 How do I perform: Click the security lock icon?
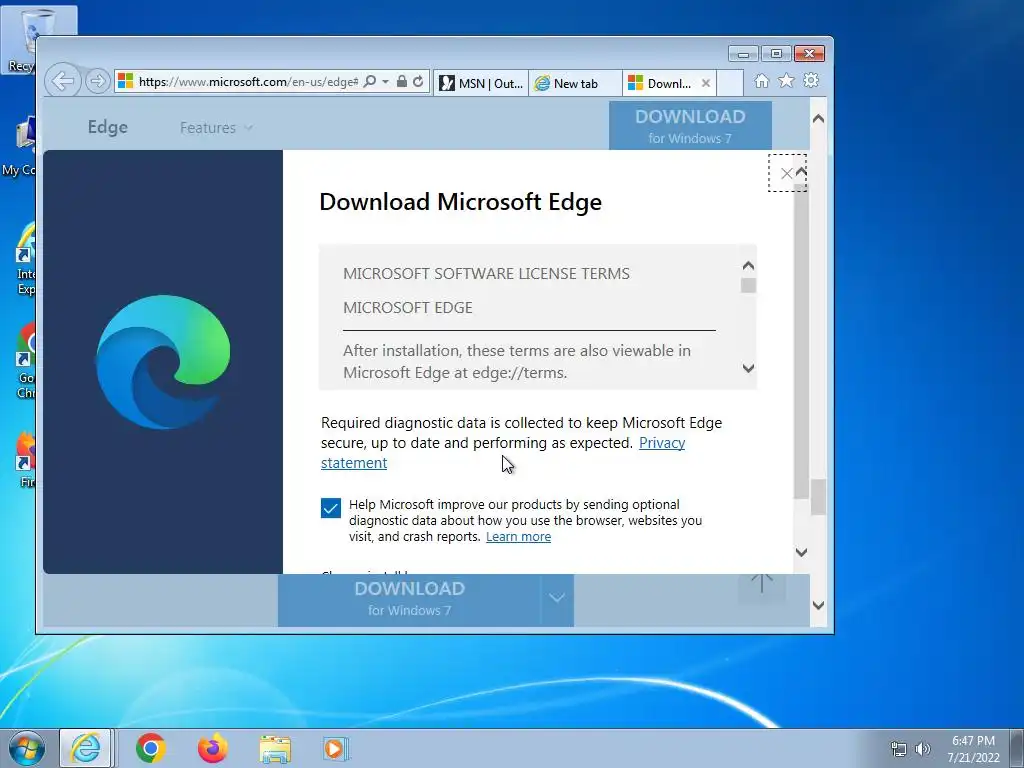402,82
